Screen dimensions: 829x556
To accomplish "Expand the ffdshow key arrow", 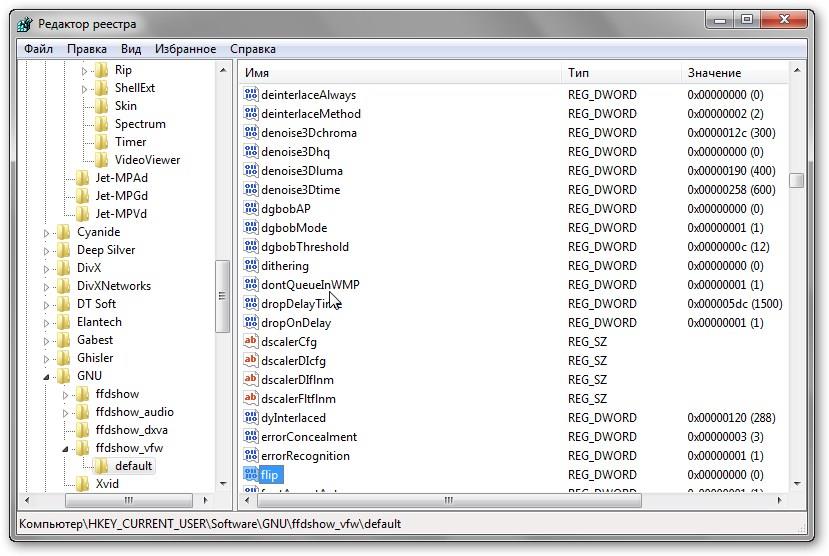I will (x=66, y=395).
